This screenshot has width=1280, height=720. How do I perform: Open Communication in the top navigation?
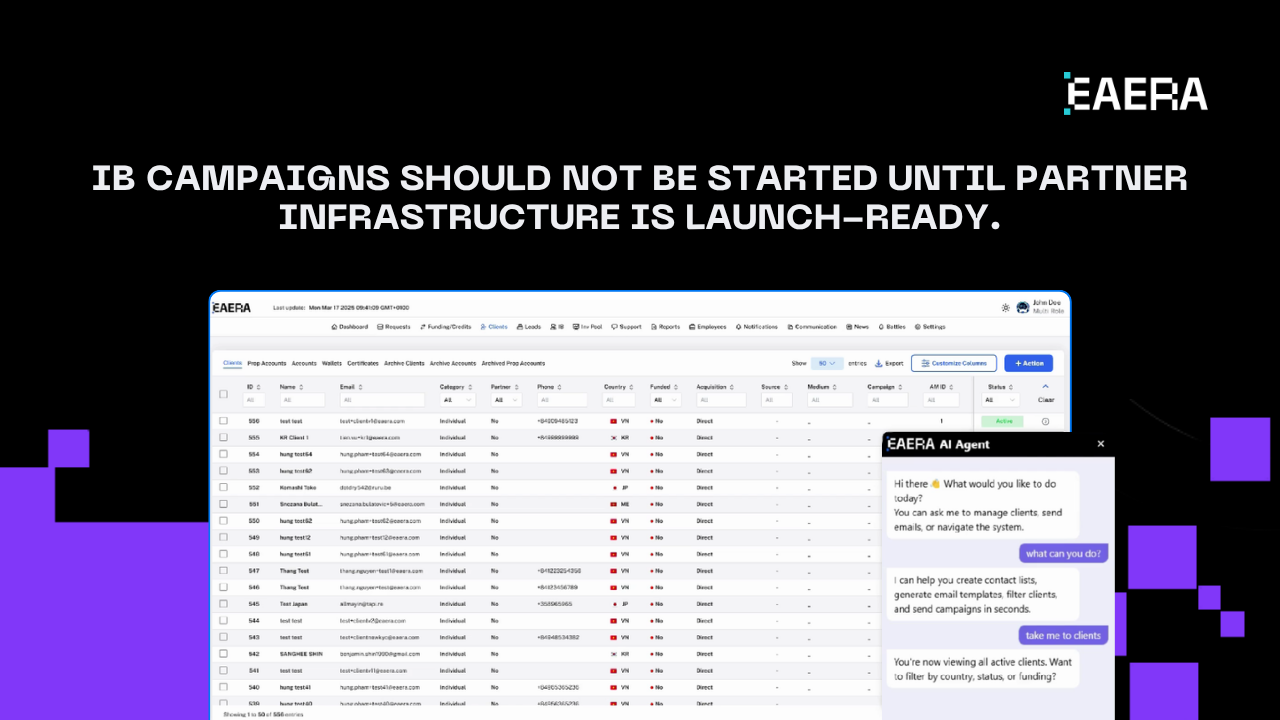point(812,327)
